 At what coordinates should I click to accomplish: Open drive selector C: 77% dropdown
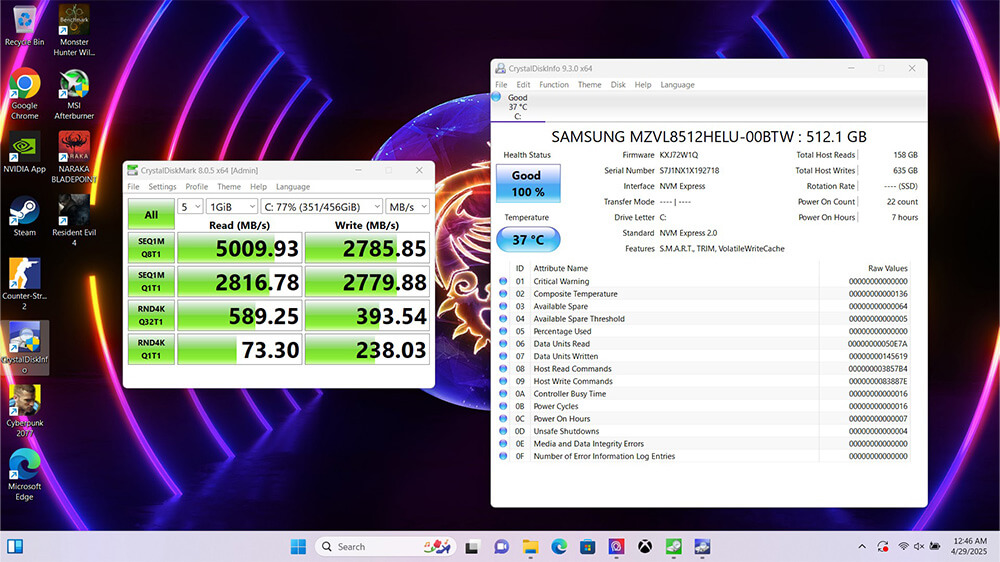pos(322,207)
